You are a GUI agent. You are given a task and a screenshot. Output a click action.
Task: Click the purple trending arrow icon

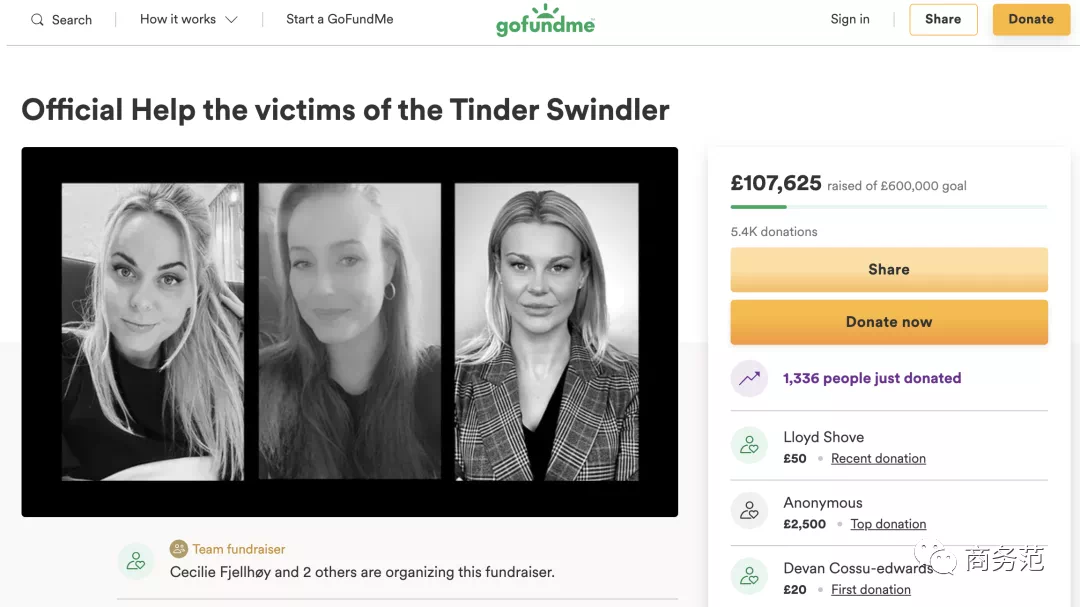pyautogui.click(x=749, y=378)
